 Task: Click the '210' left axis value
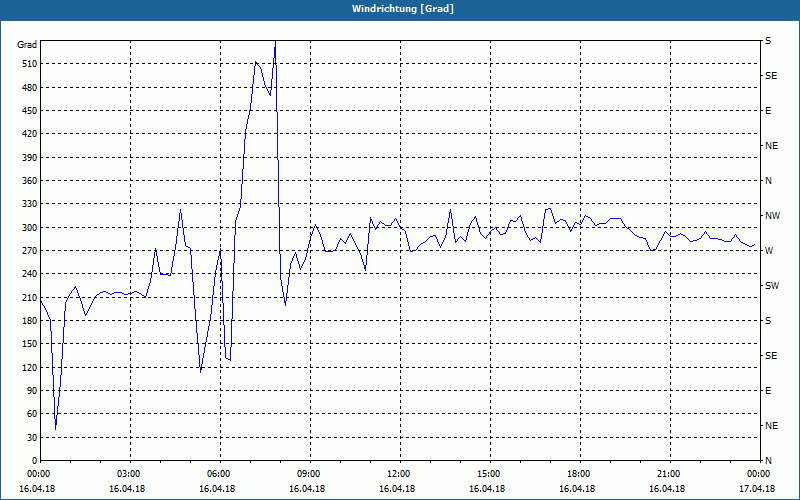[x=30, y=297]
